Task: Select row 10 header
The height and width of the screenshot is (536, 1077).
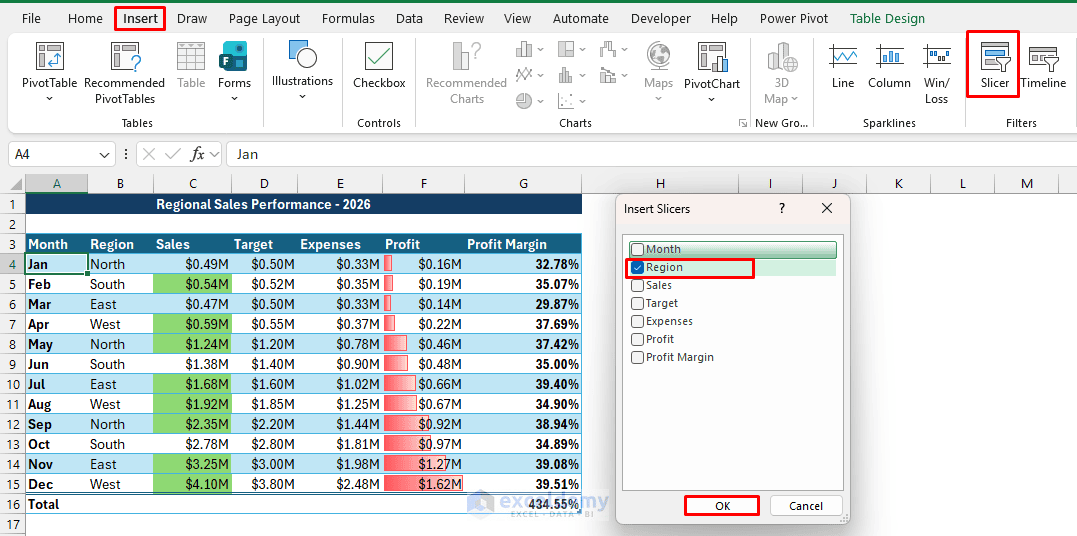Action: point(12,384)
